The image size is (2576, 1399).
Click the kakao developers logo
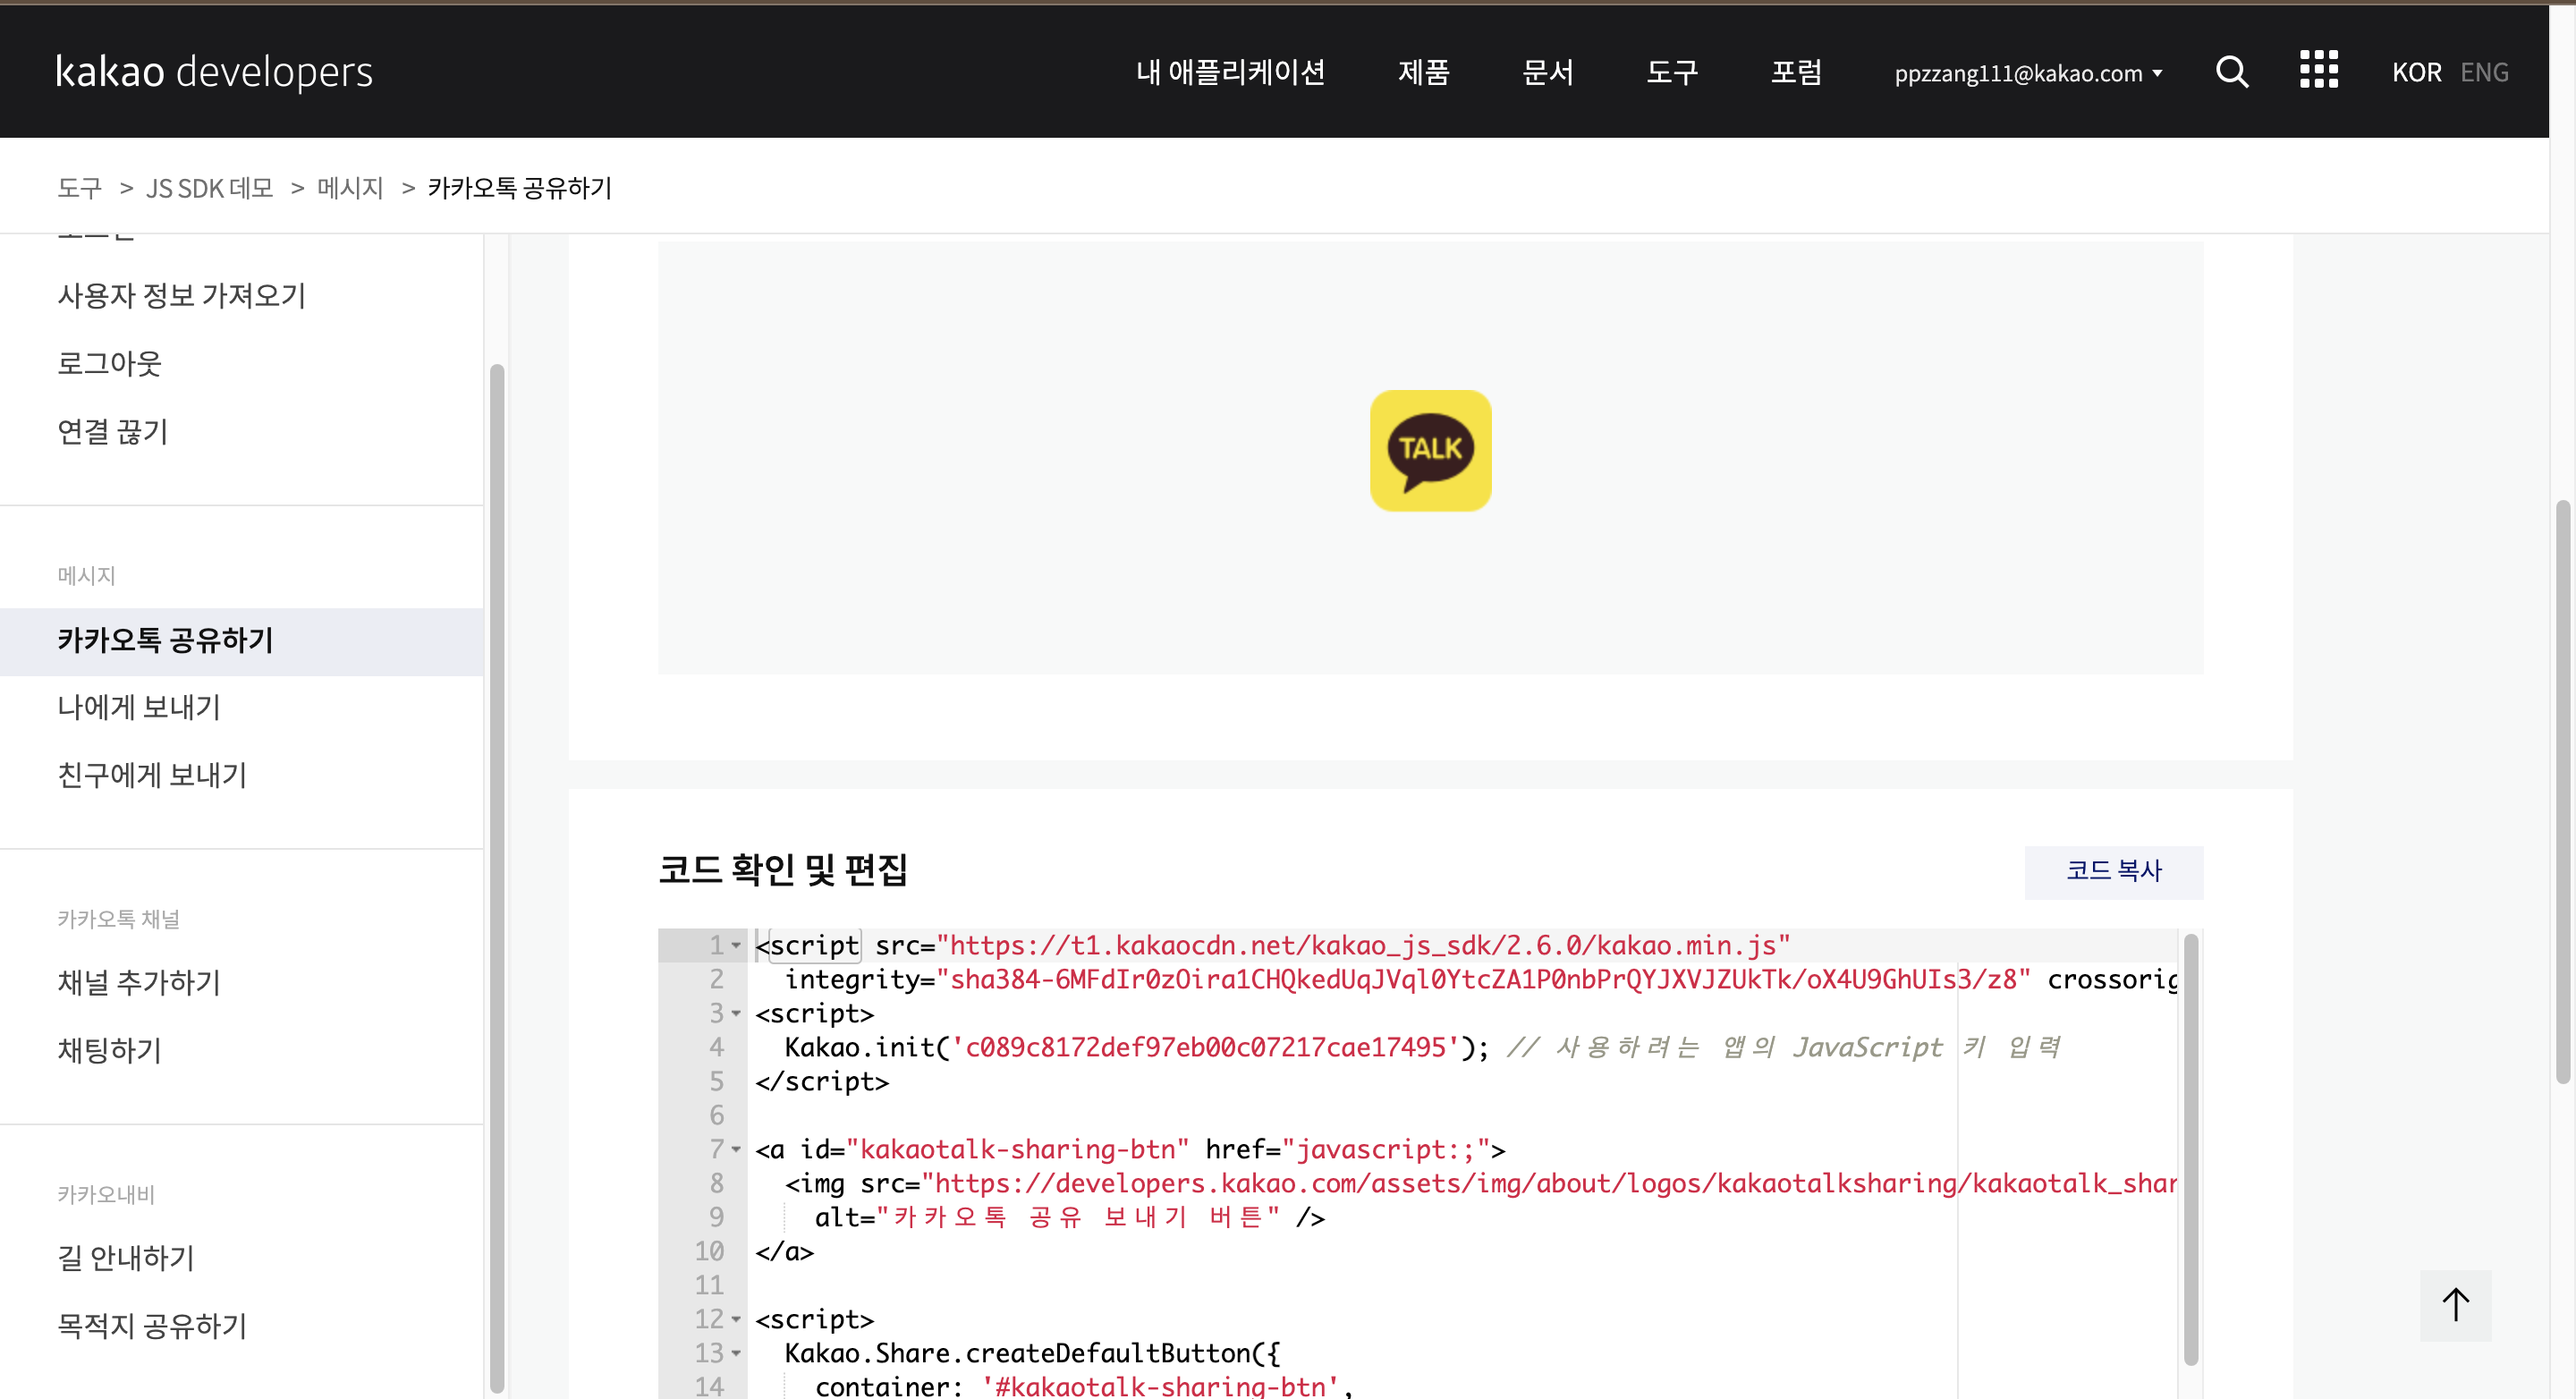coord(214,72)
